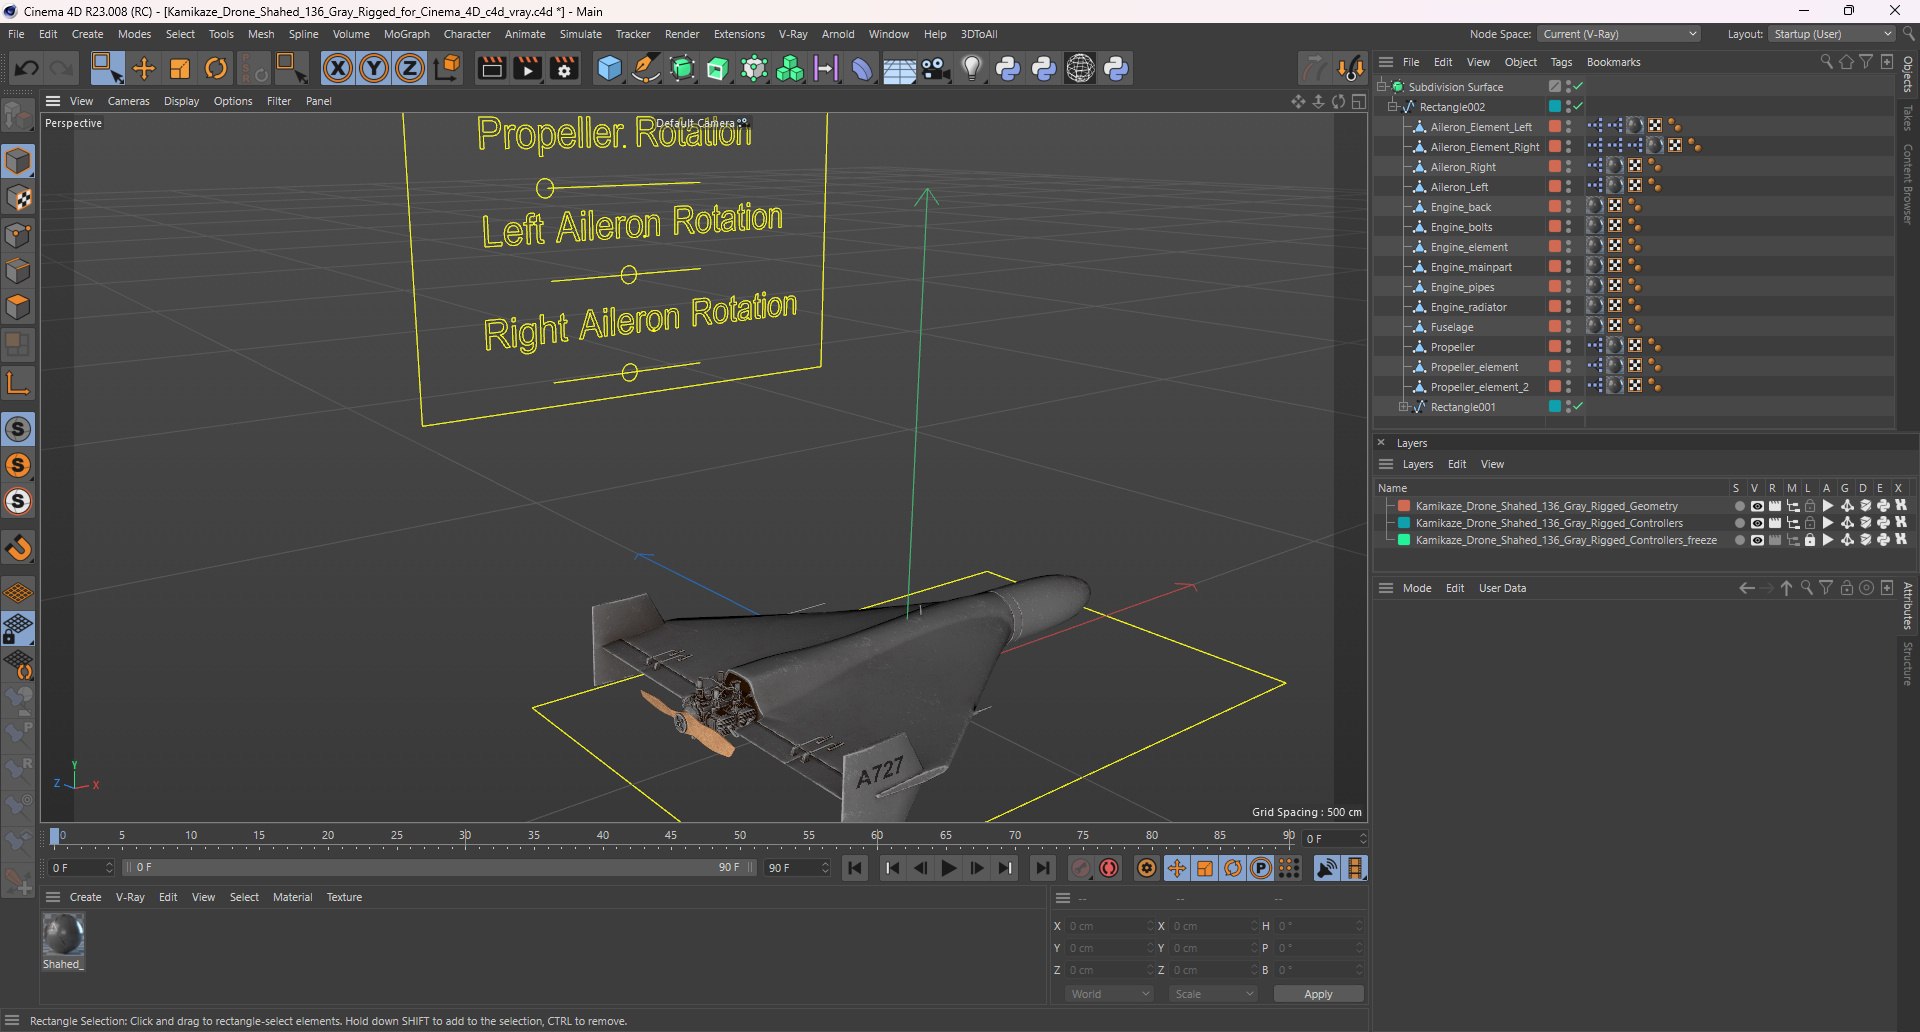Open the V-Ray menu

point(793,34)
